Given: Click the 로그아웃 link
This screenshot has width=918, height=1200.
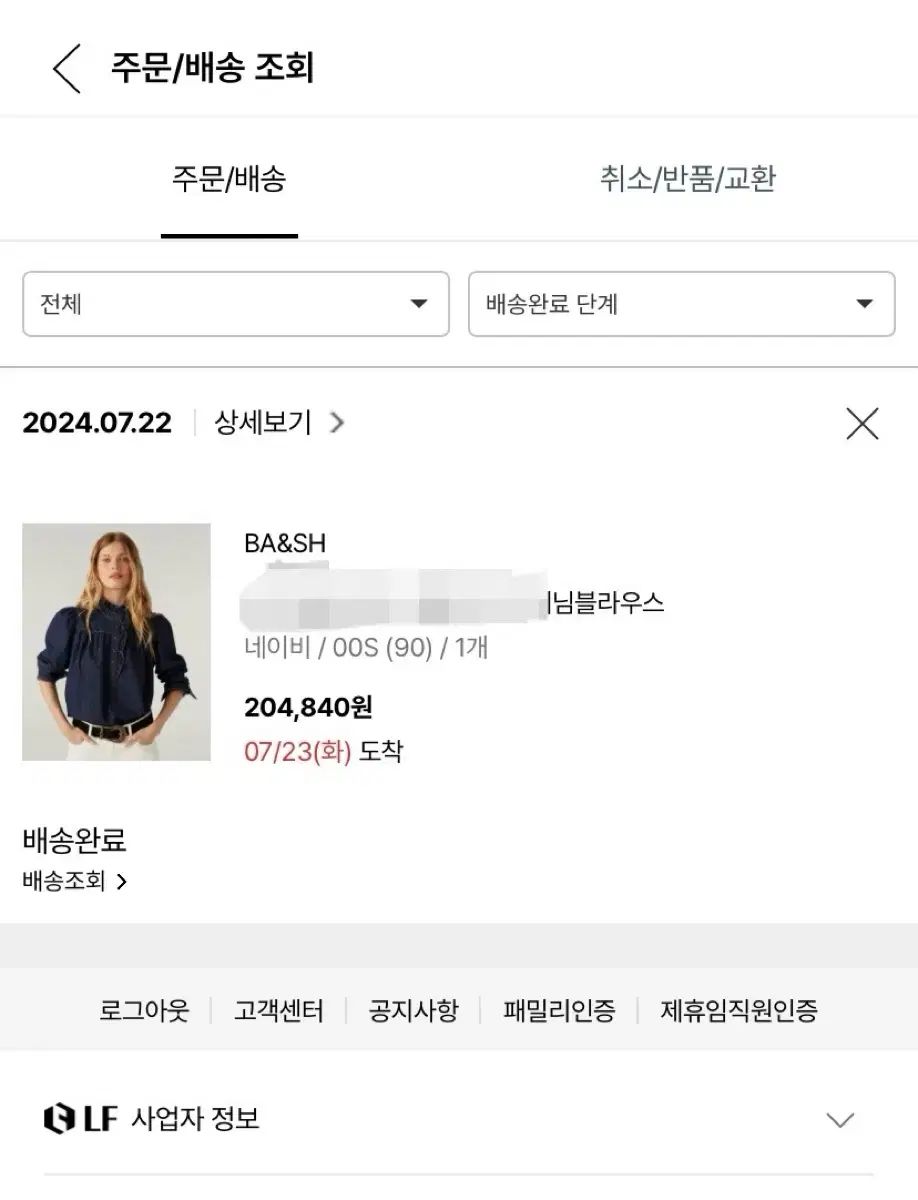Looking at the screenshot, I should point(144,1010).
